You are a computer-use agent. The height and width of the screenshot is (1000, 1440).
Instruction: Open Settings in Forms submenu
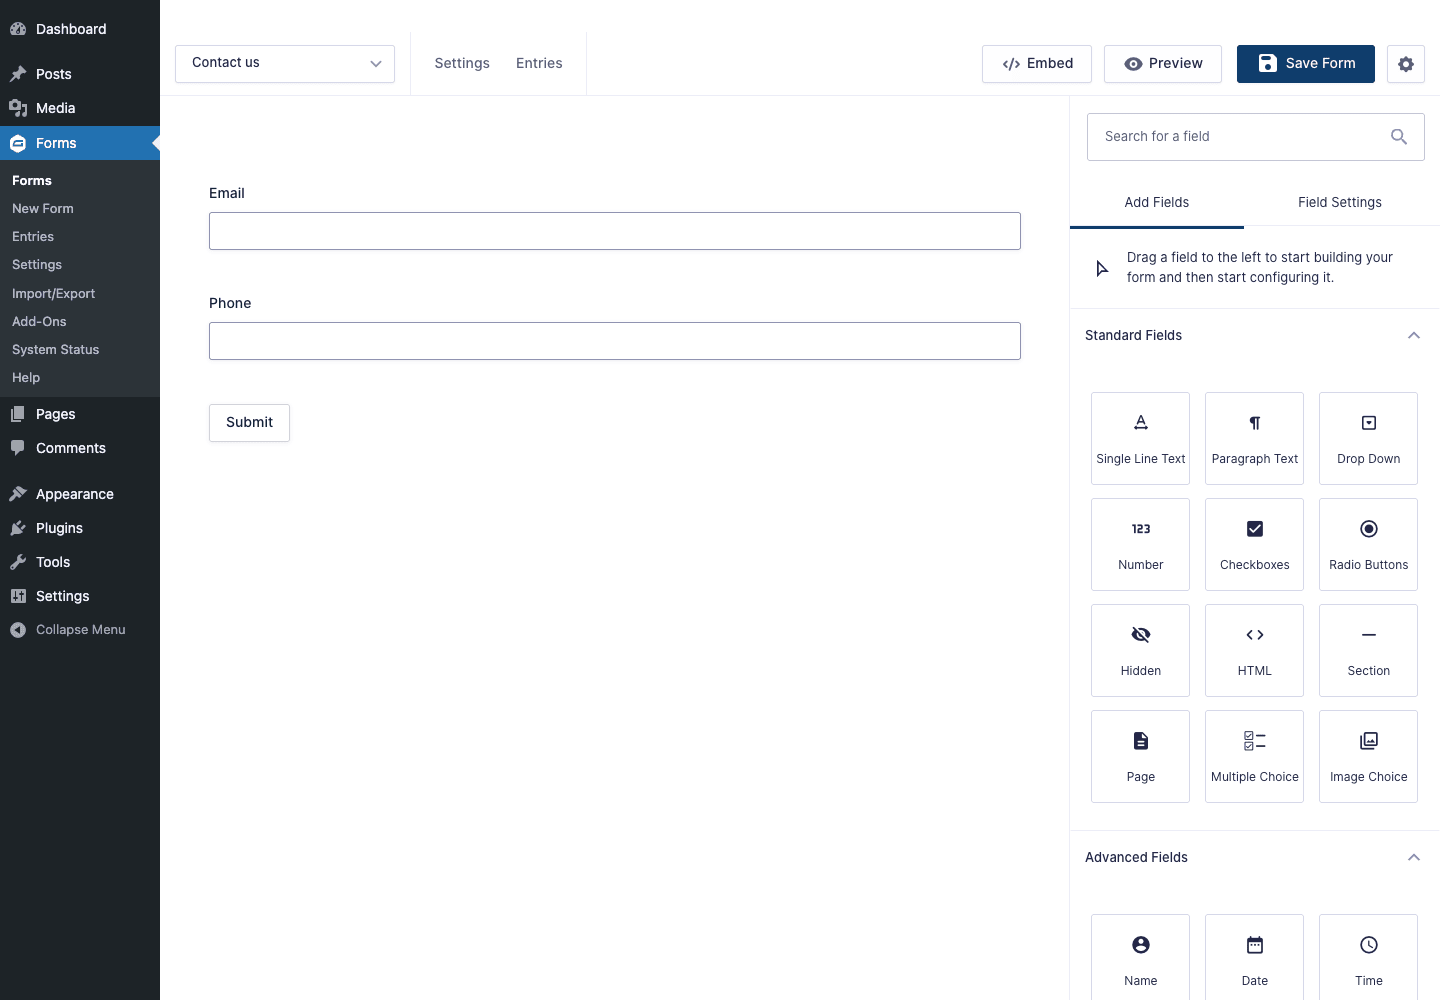[80, 265]
